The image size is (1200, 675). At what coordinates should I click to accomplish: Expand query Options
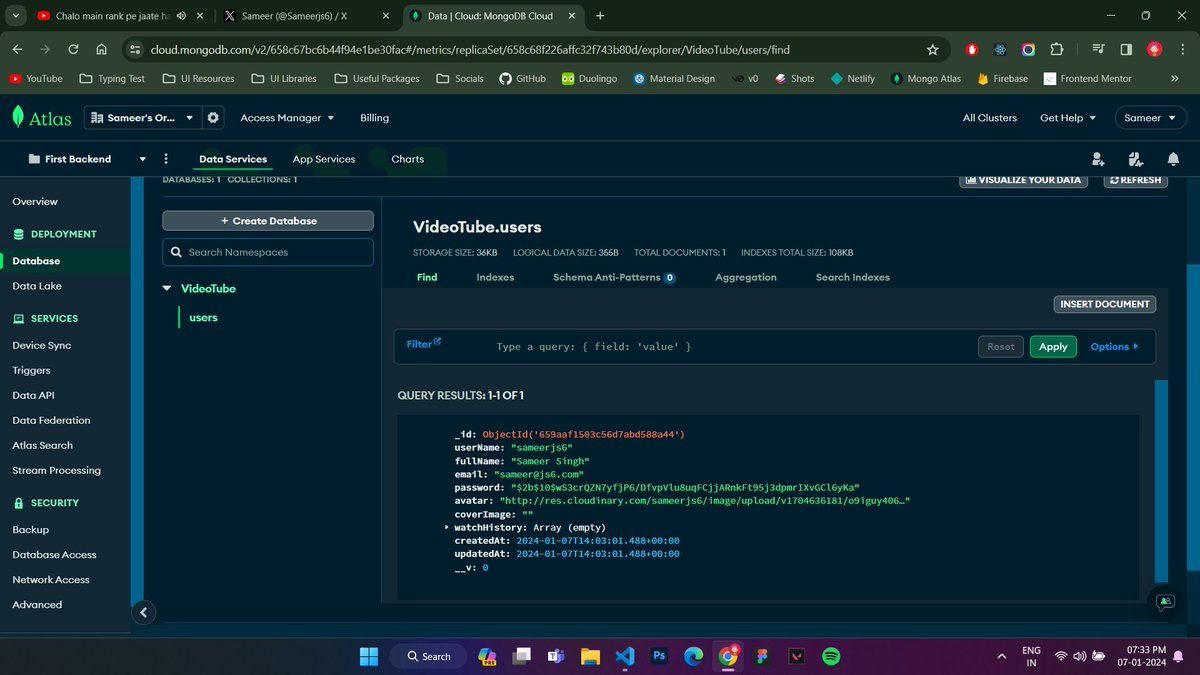(x=1114, y=347)
